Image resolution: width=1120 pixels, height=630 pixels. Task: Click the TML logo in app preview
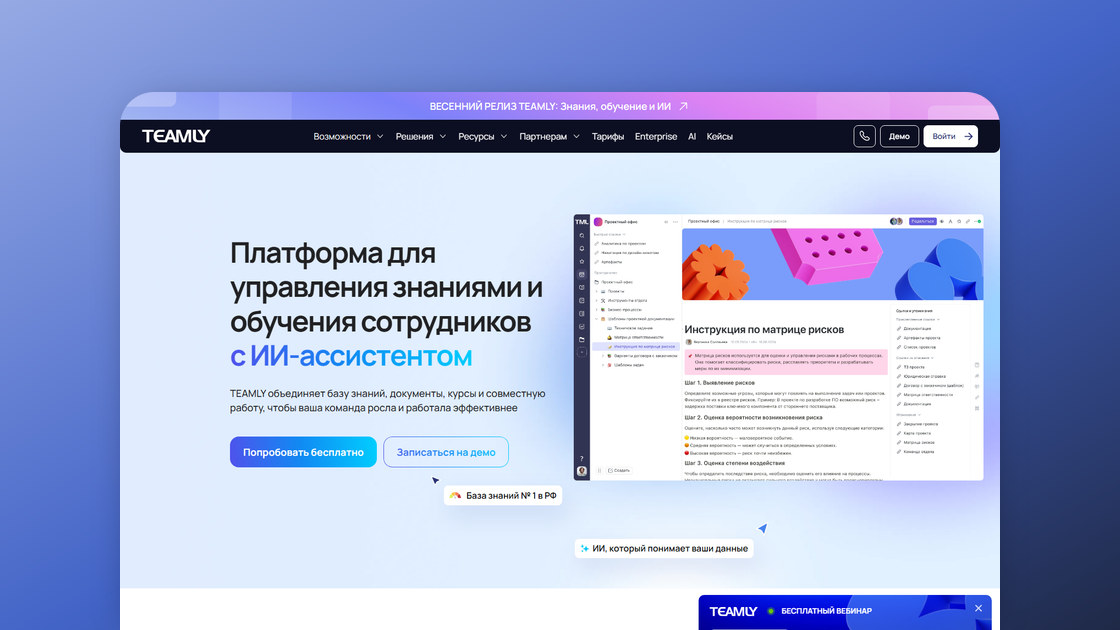581,222
